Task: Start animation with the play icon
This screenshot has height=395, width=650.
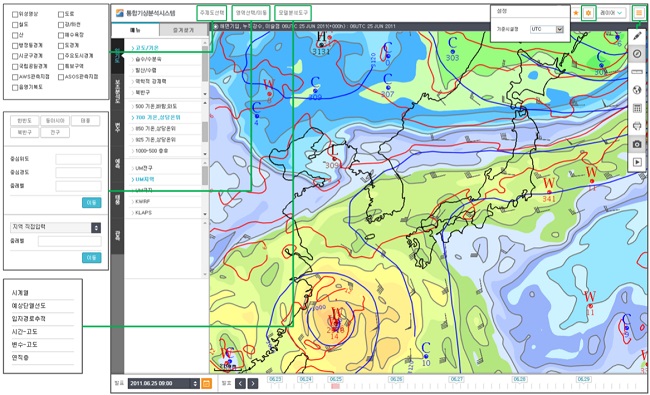Action: coord(637,162)
